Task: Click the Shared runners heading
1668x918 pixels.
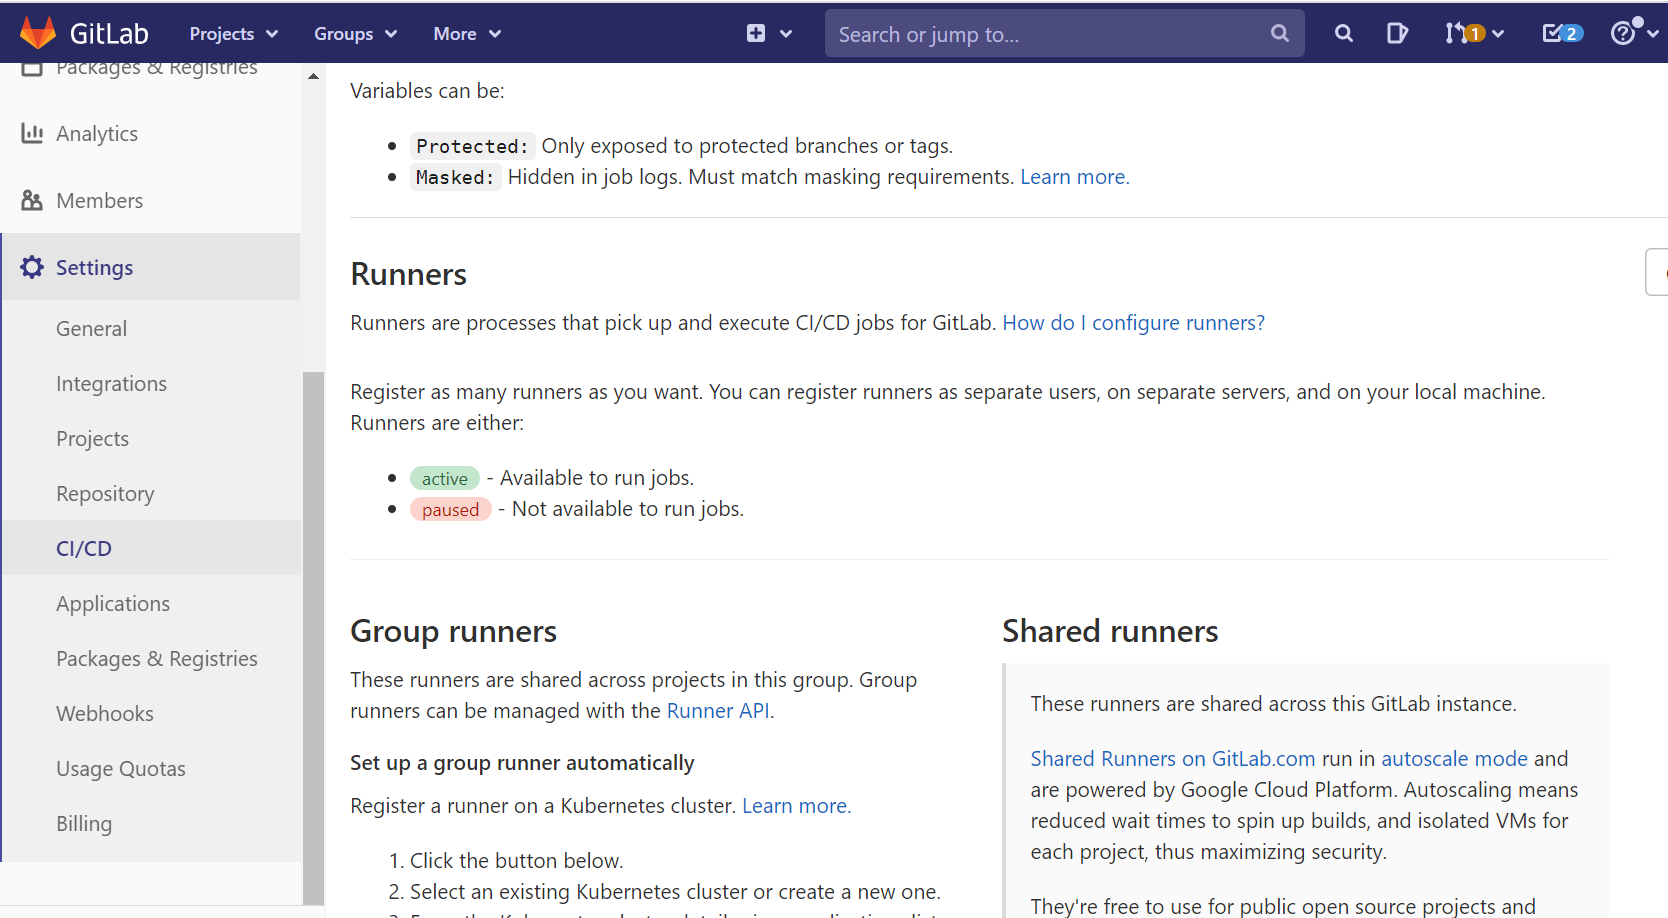Action: 1110,631
